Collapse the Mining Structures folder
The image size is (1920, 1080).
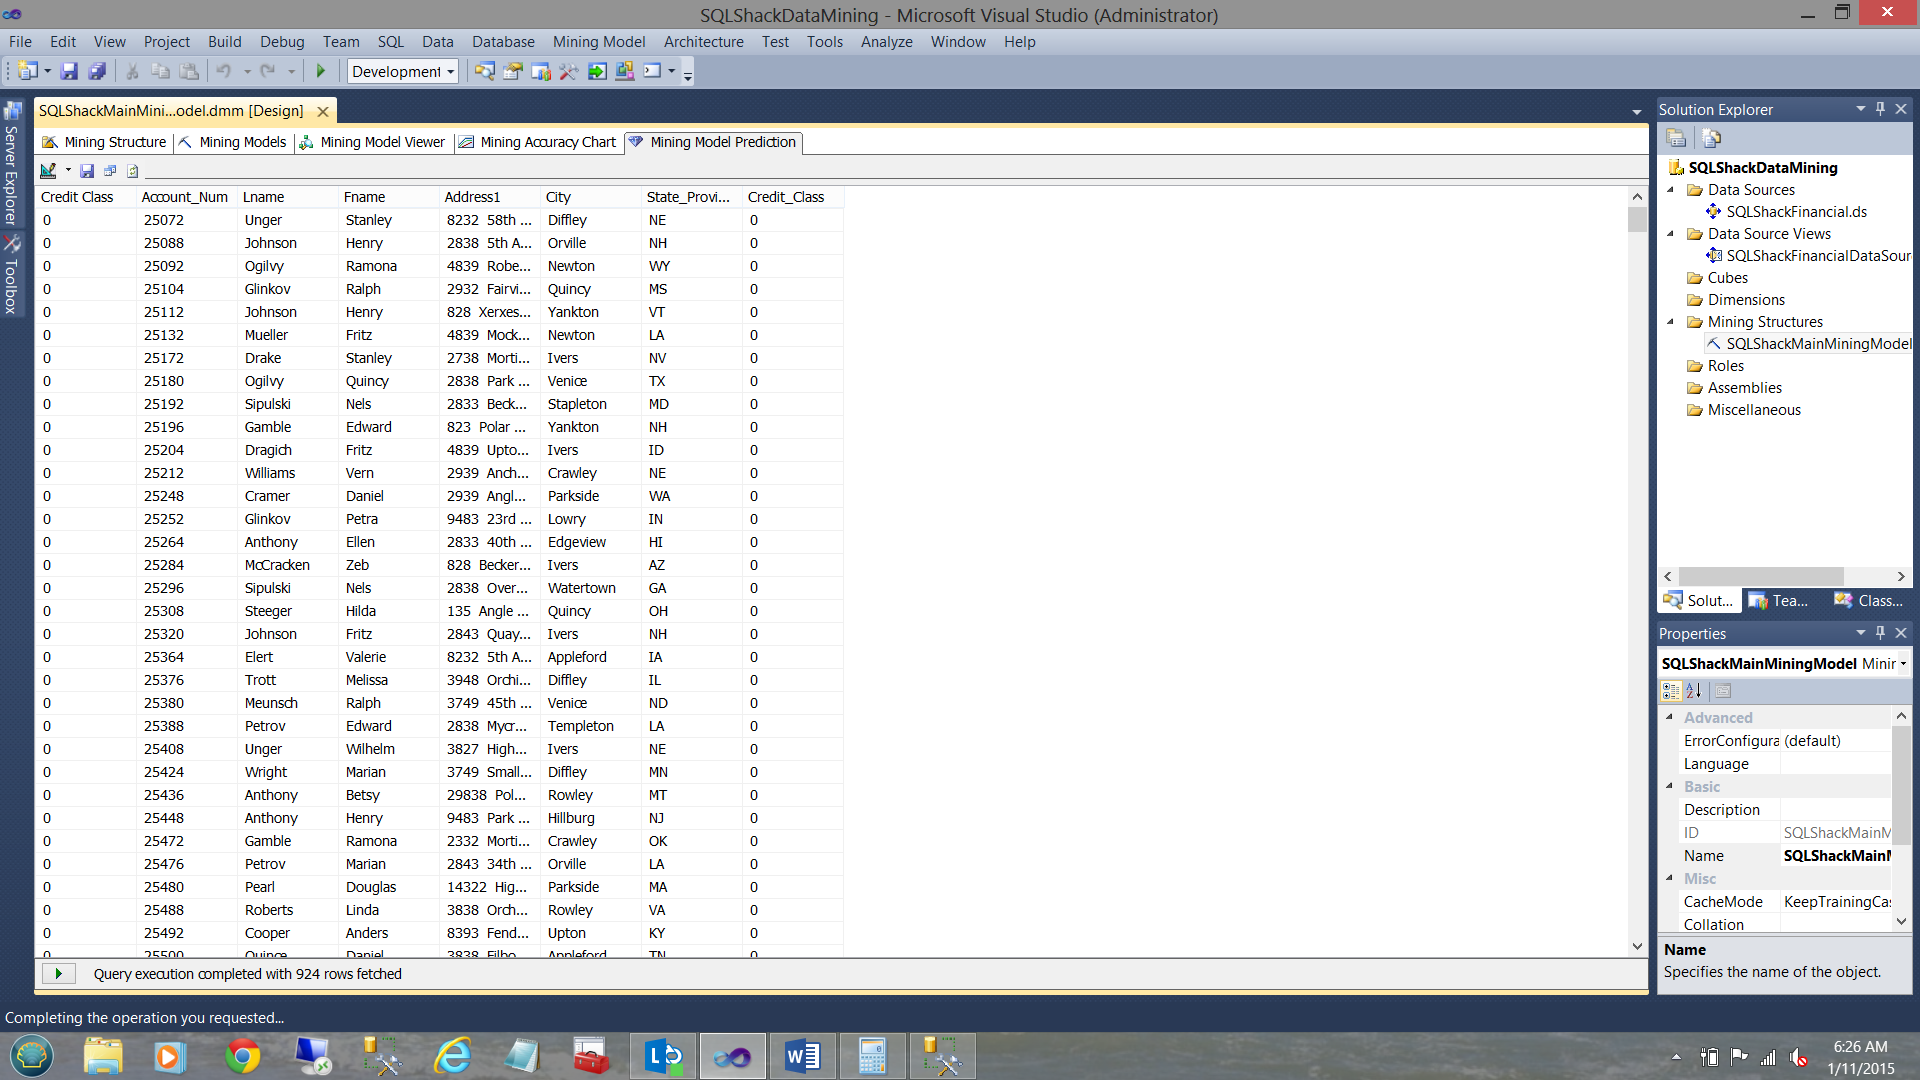[x=1671, y=322]
